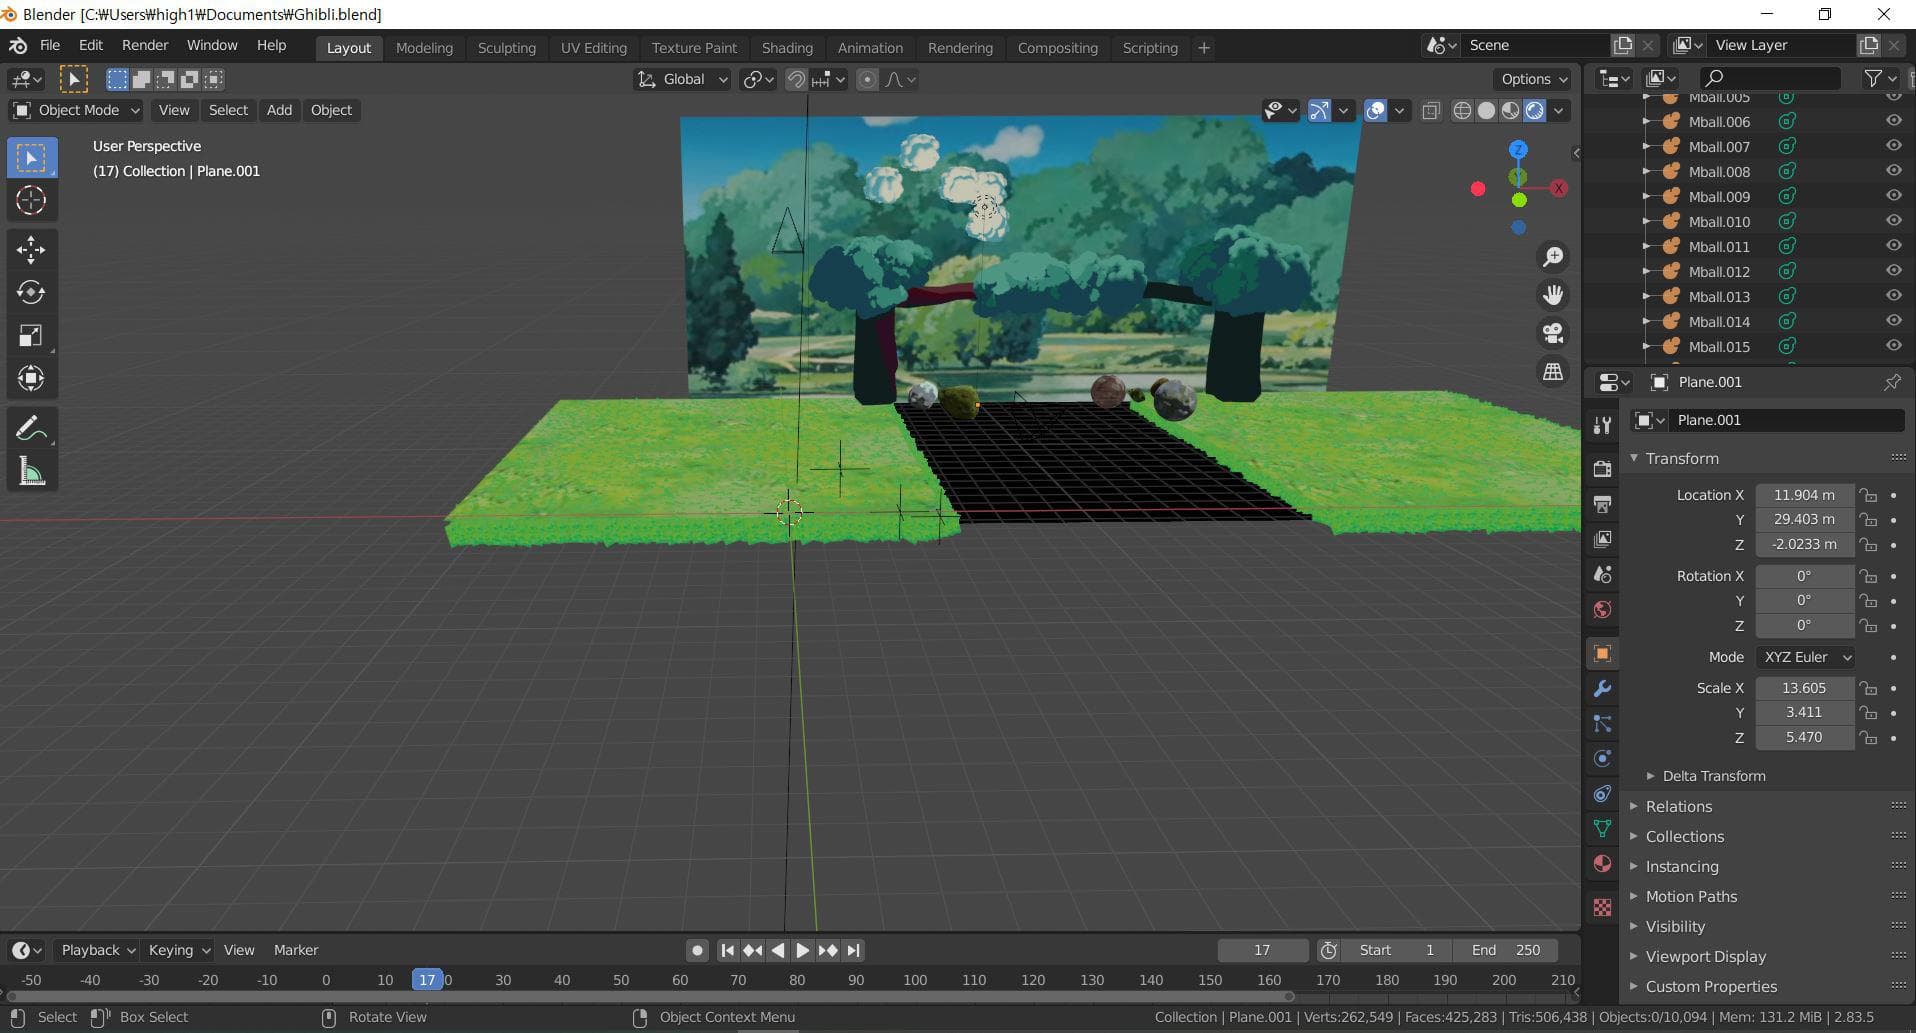Hide Mball.006 in the outliner
The height and width of the screenshot is (1033, 1916).
click(1893, 121)
